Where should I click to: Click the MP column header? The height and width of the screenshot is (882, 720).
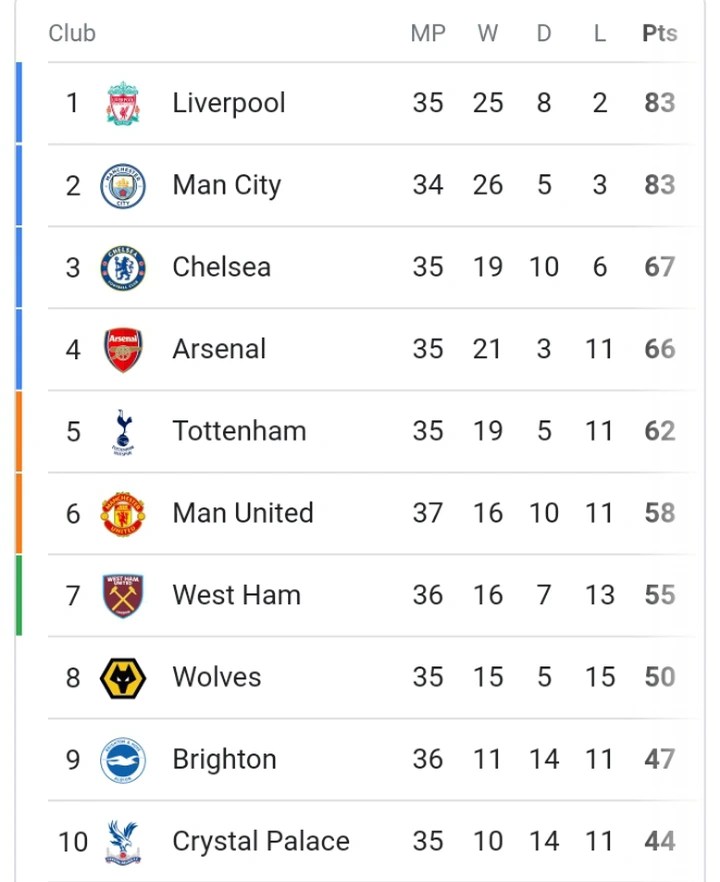(428, 33)
